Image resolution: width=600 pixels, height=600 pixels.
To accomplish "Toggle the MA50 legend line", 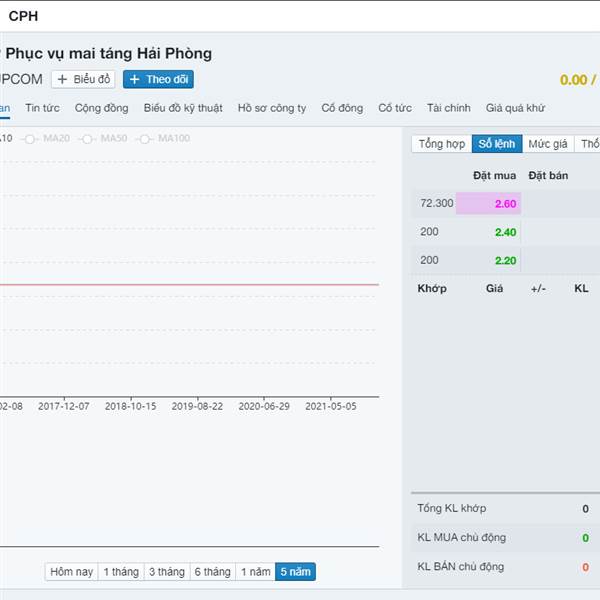I will click(x=103, y=138).
